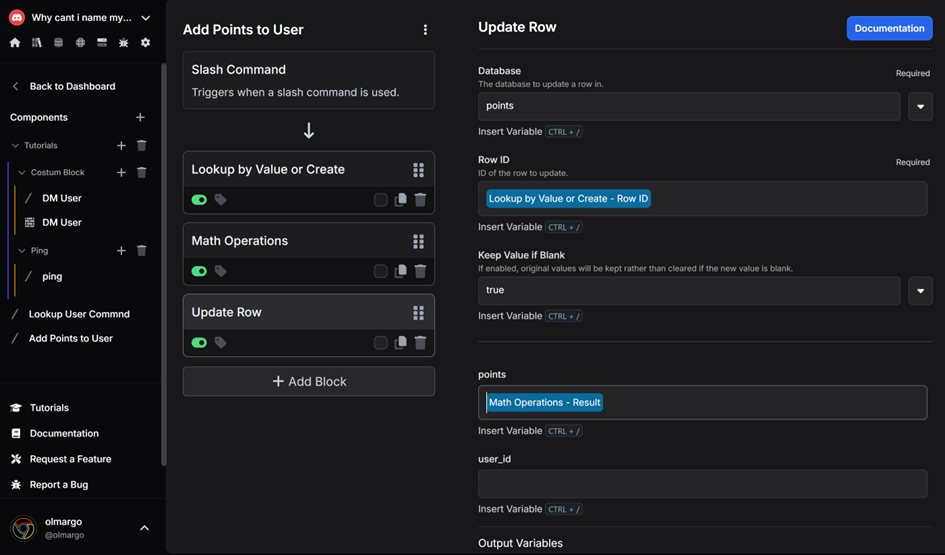Duplicate the Update Row block
945x555 pixels.
coord(400,342)
